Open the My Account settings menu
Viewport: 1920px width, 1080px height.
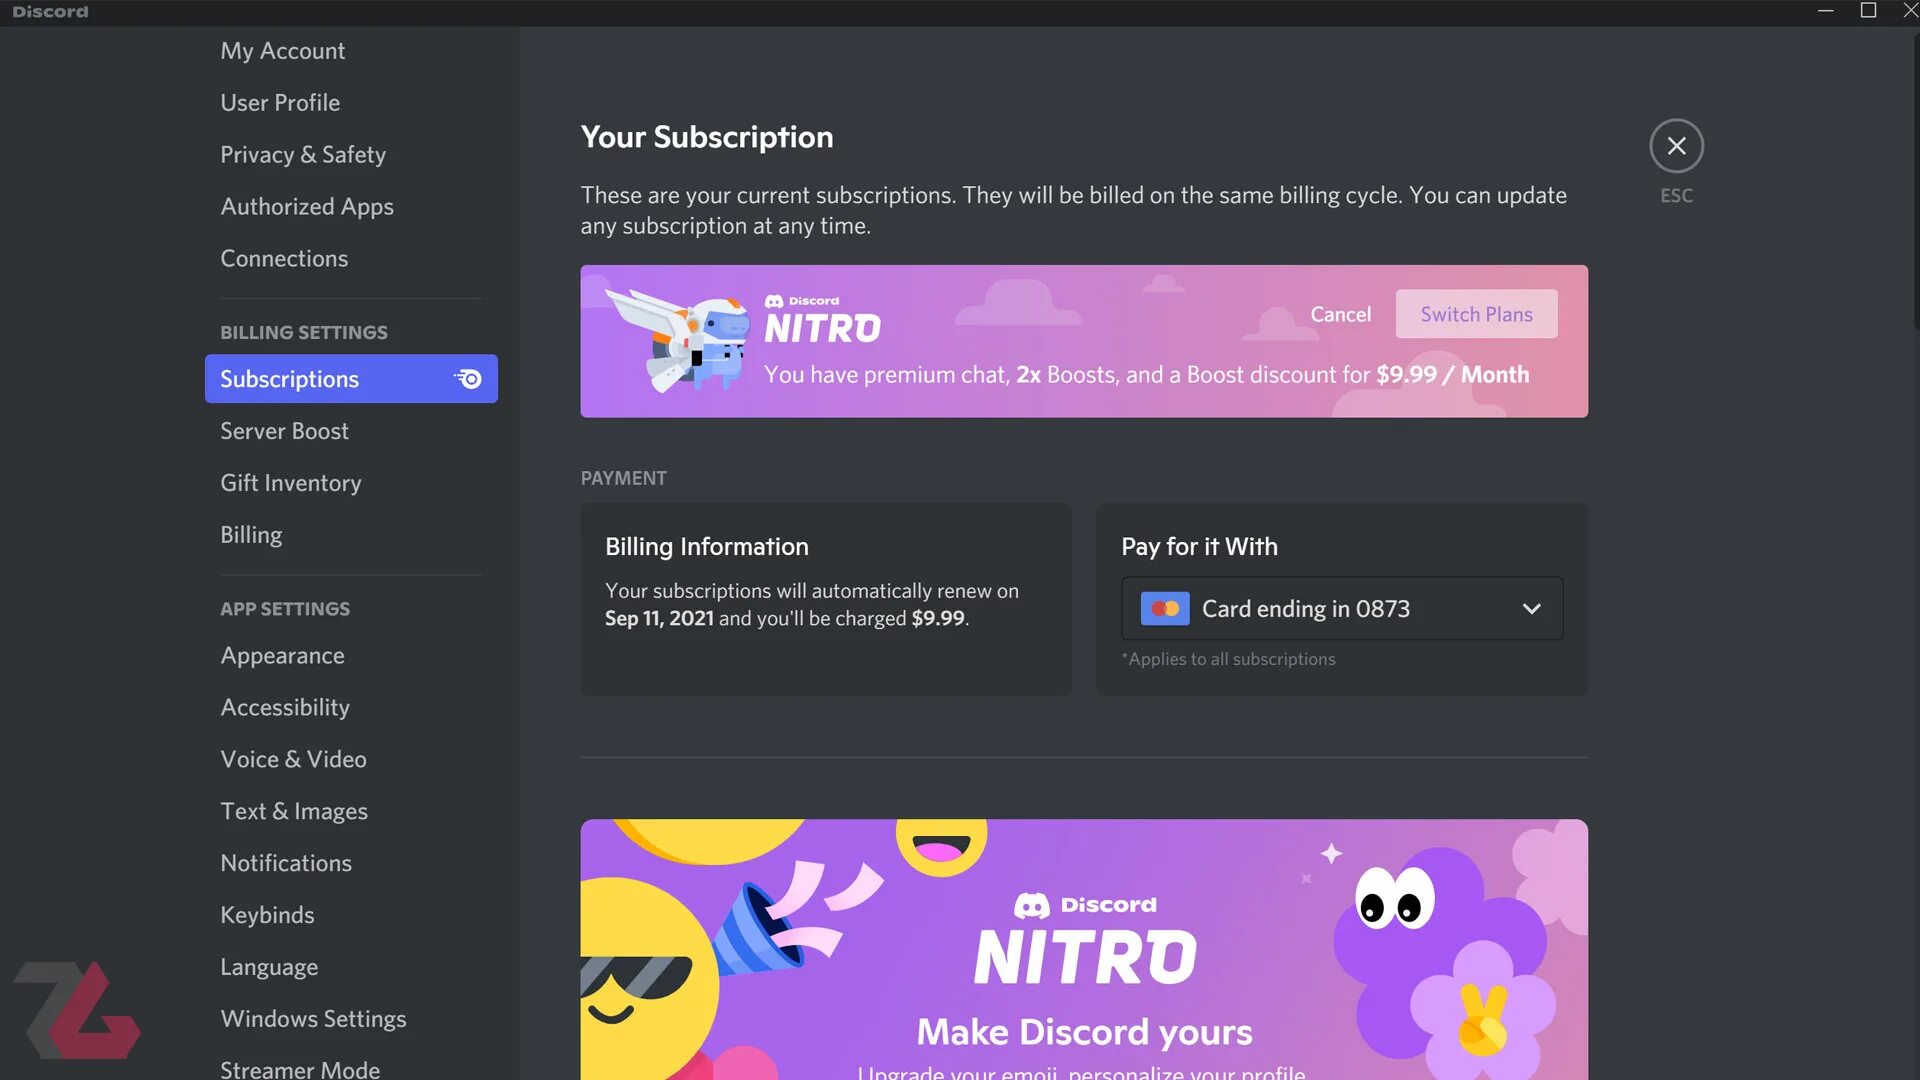pos(282,50)
